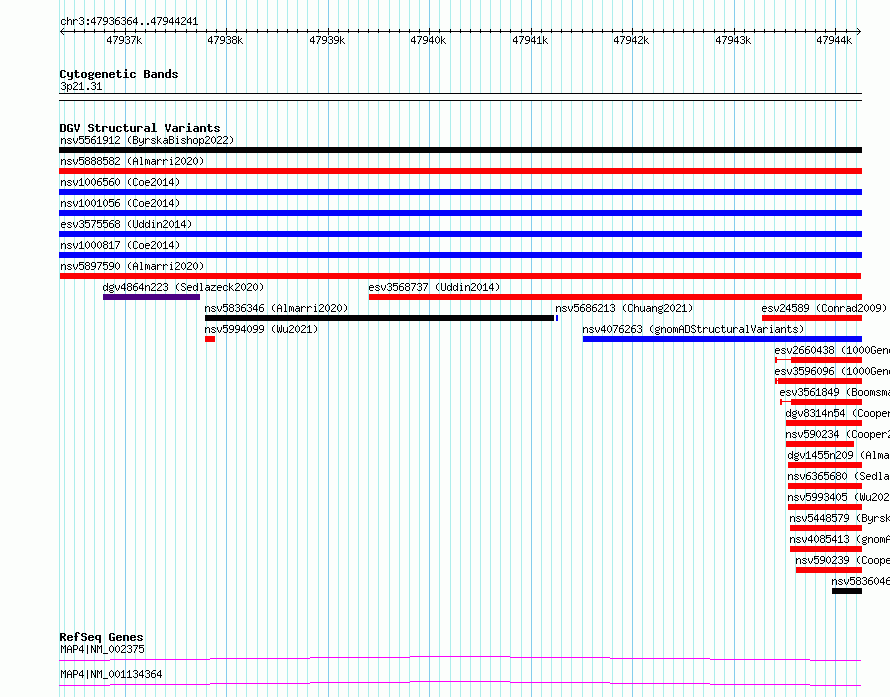Click the red nsv4085413 variant bar
The height and width of the screenshot is (697, 890).
point(826,549)
